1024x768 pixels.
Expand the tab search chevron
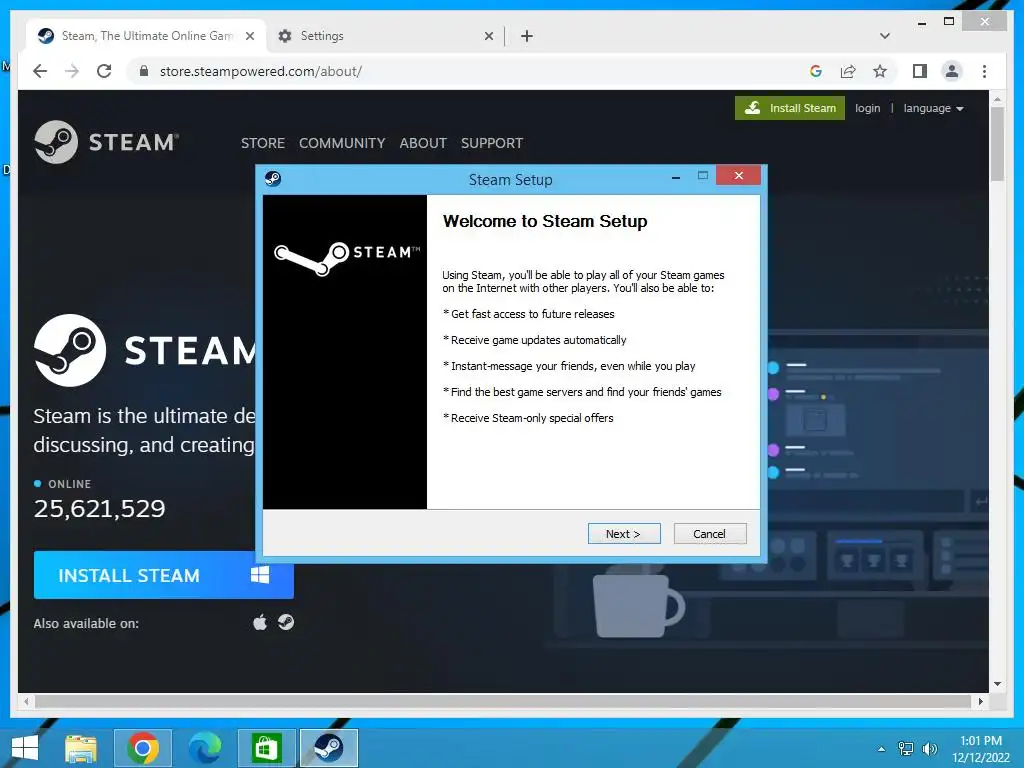point(885,36)
